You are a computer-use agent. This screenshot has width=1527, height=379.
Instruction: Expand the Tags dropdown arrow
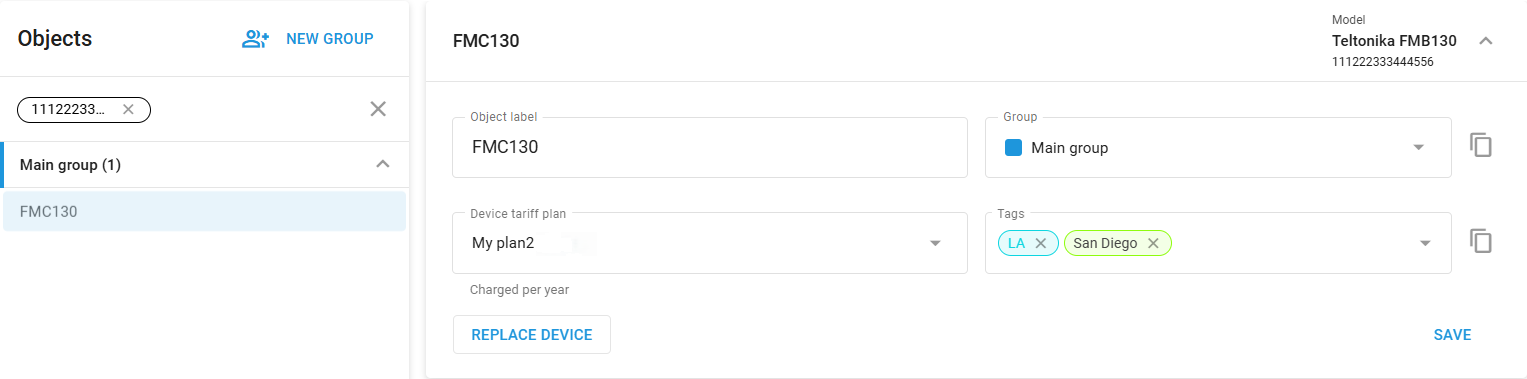click(x=1425, y=243)
